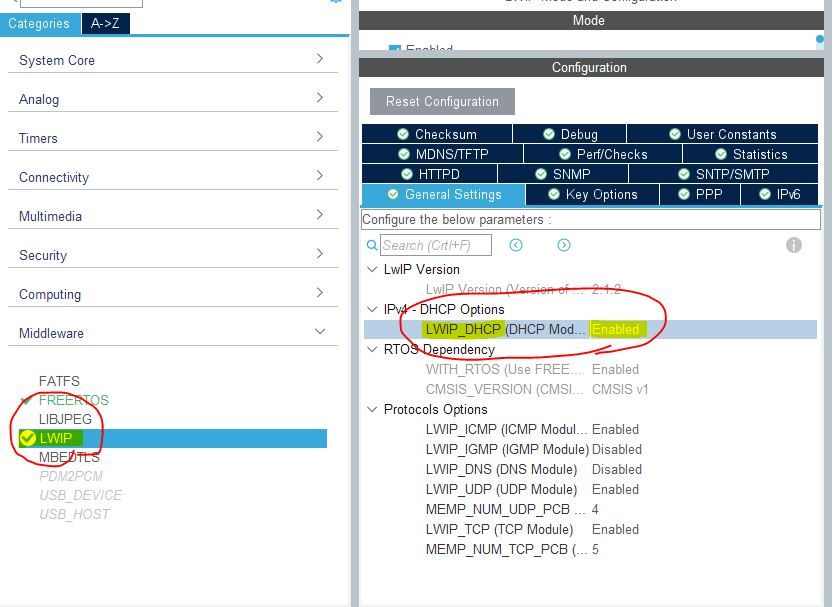Select the LWIP_UDP (UDP Module) label
The image size is (839, 607).
tap(501, 489)
